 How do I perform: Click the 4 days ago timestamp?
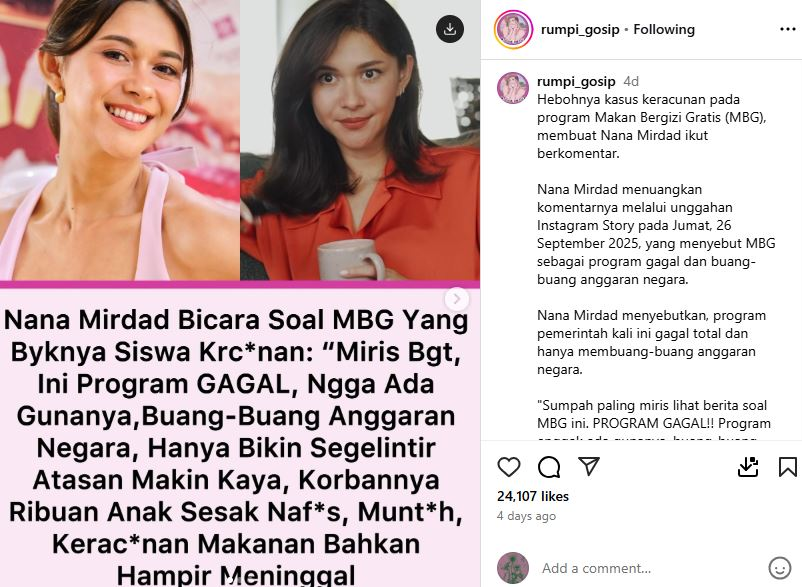(x=526, y=516)
